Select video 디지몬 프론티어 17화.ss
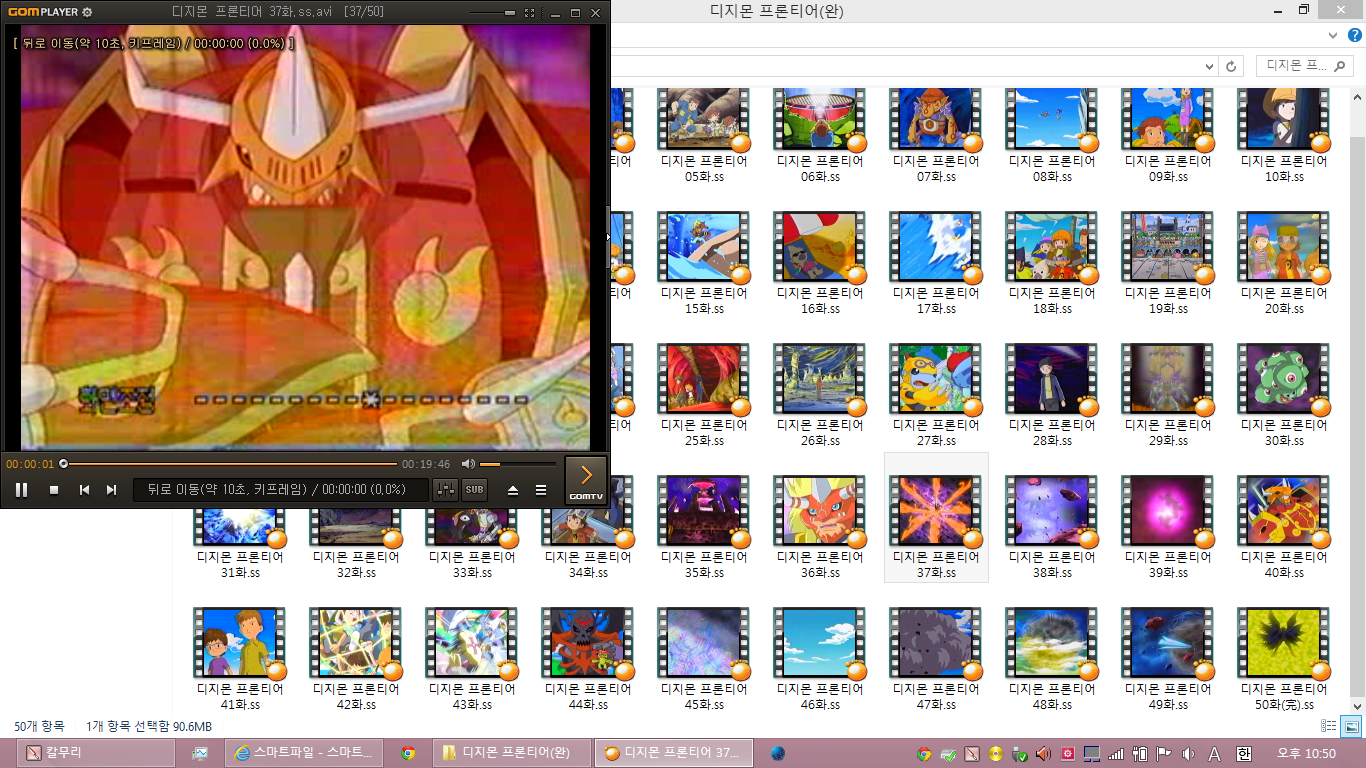This screenshot has height=768, width=1366. coord(936,263)
